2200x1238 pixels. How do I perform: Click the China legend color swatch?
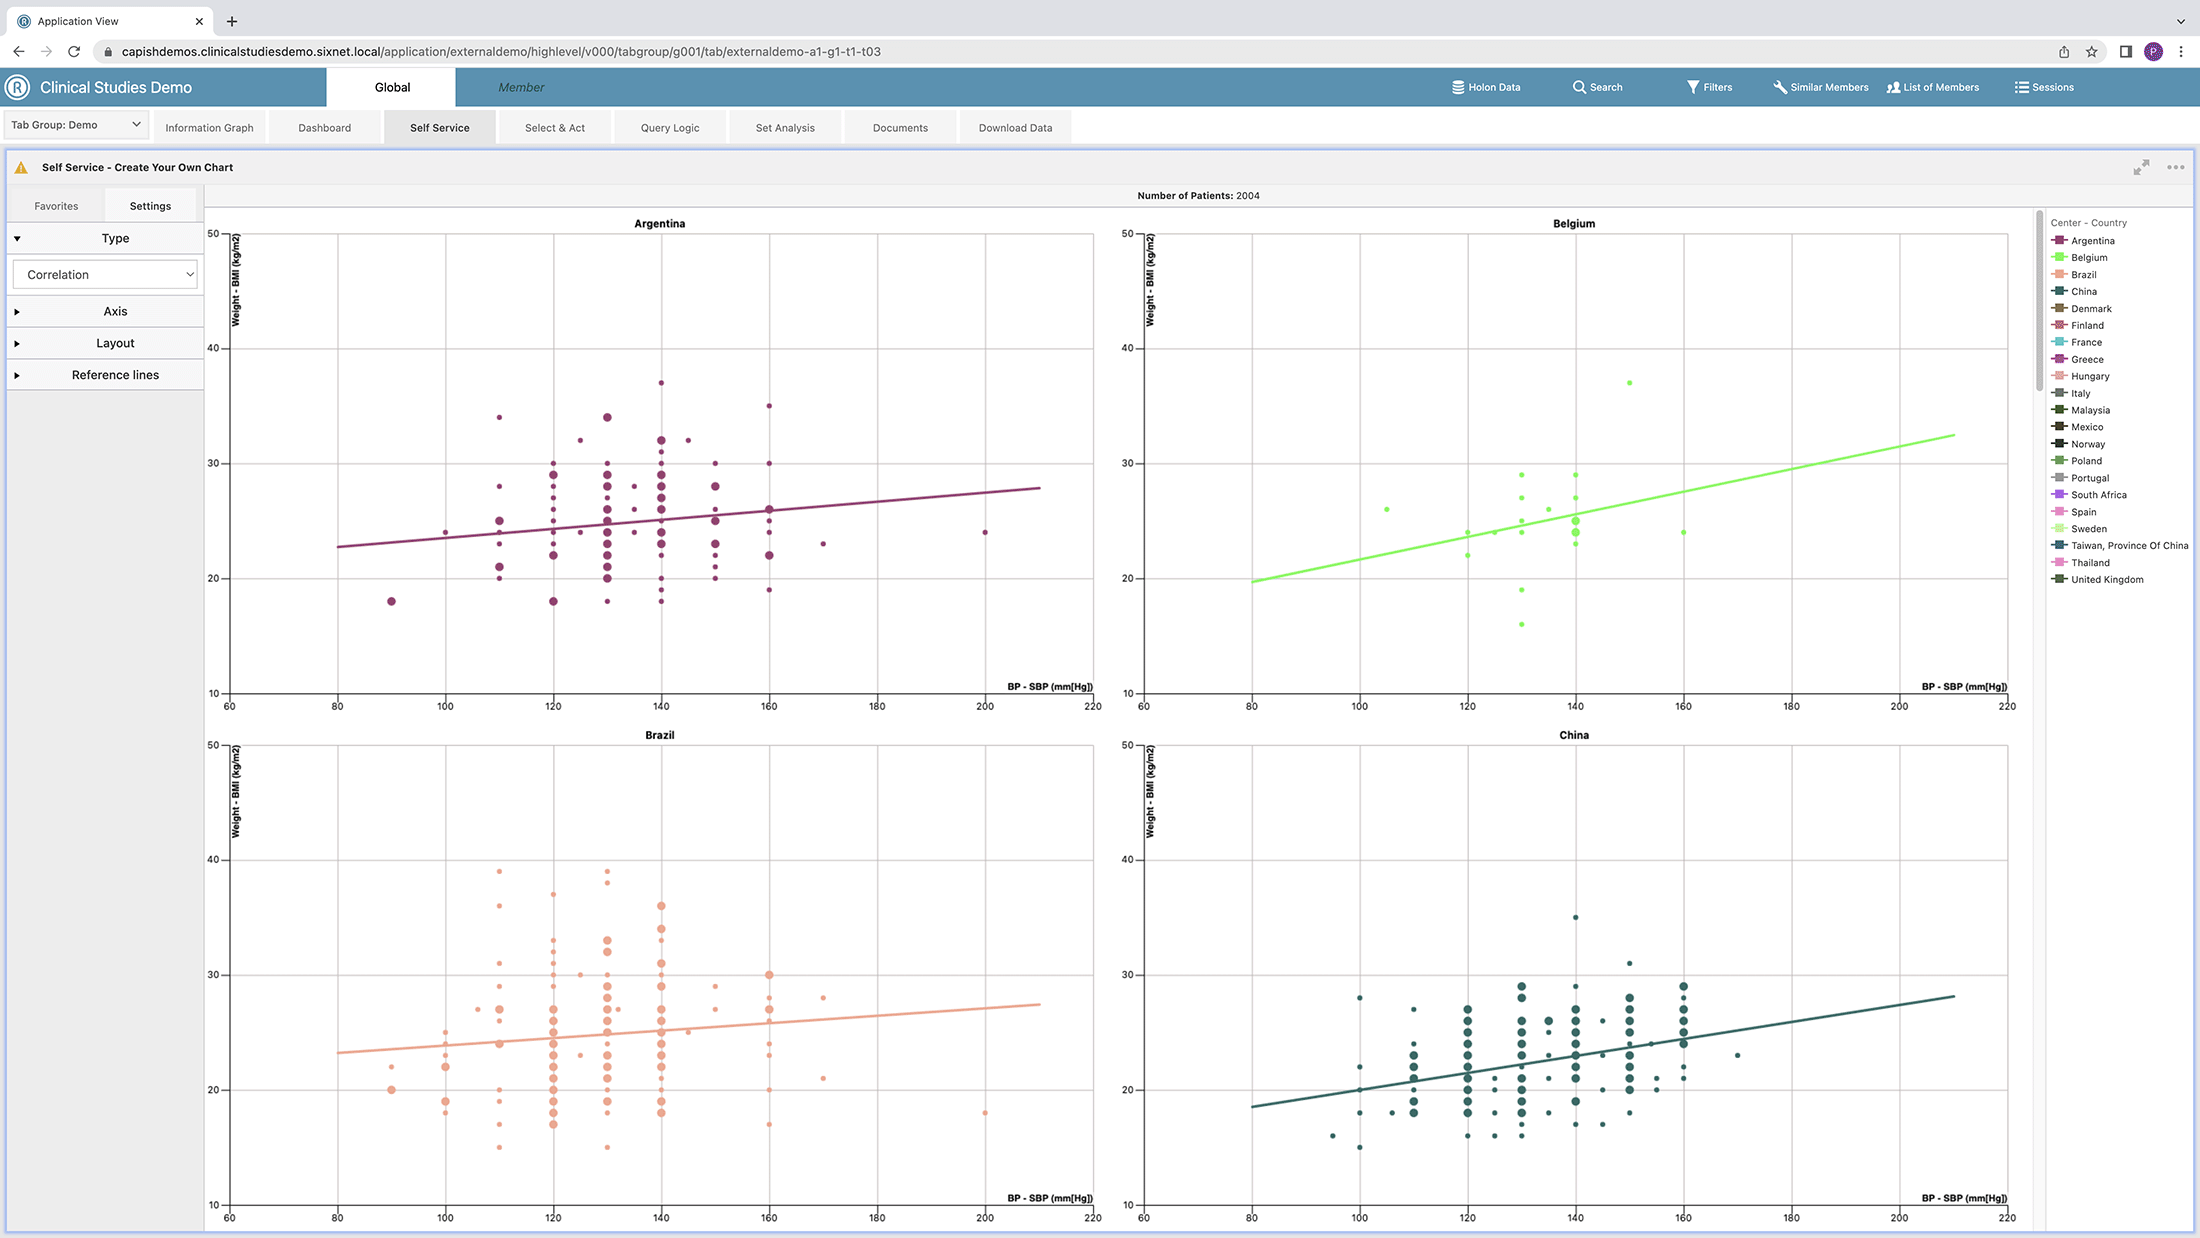coord(2059,291)
